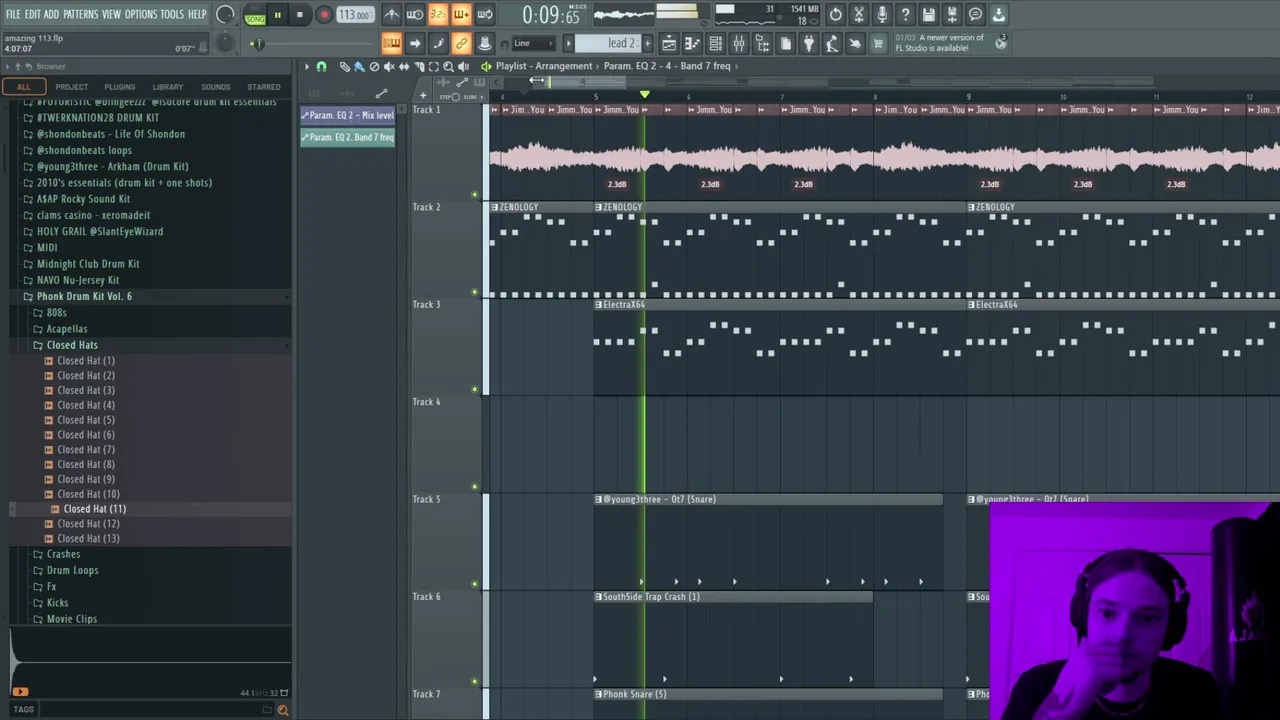Adjust the main volume knob
The height and width of the screenshot is (720, 1280).
coord(226,15)
